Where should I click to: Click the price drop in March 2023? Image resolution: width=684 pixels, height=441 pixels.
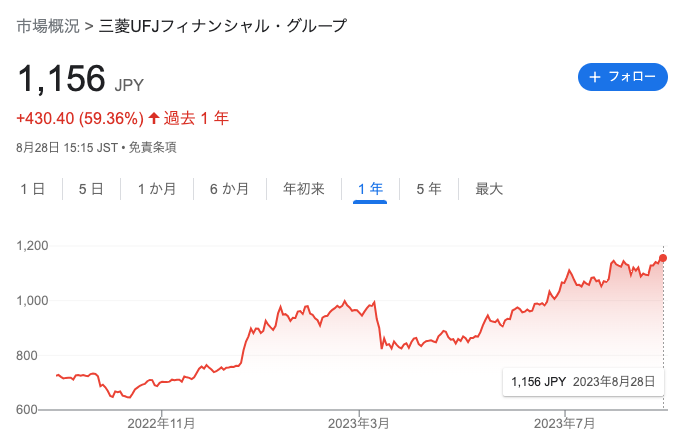click(378, 325)
